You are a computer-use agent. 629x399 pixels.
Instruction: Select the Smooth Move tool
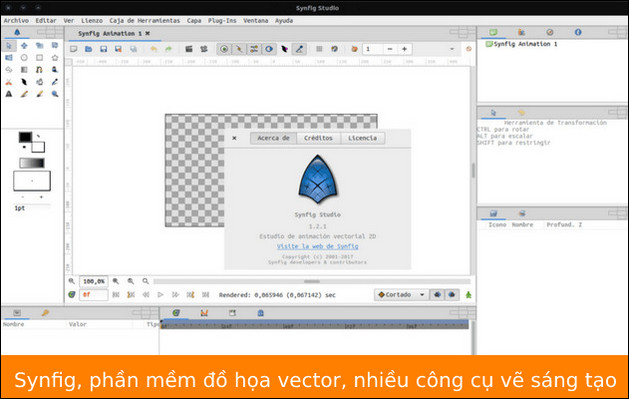coord(24,46)
